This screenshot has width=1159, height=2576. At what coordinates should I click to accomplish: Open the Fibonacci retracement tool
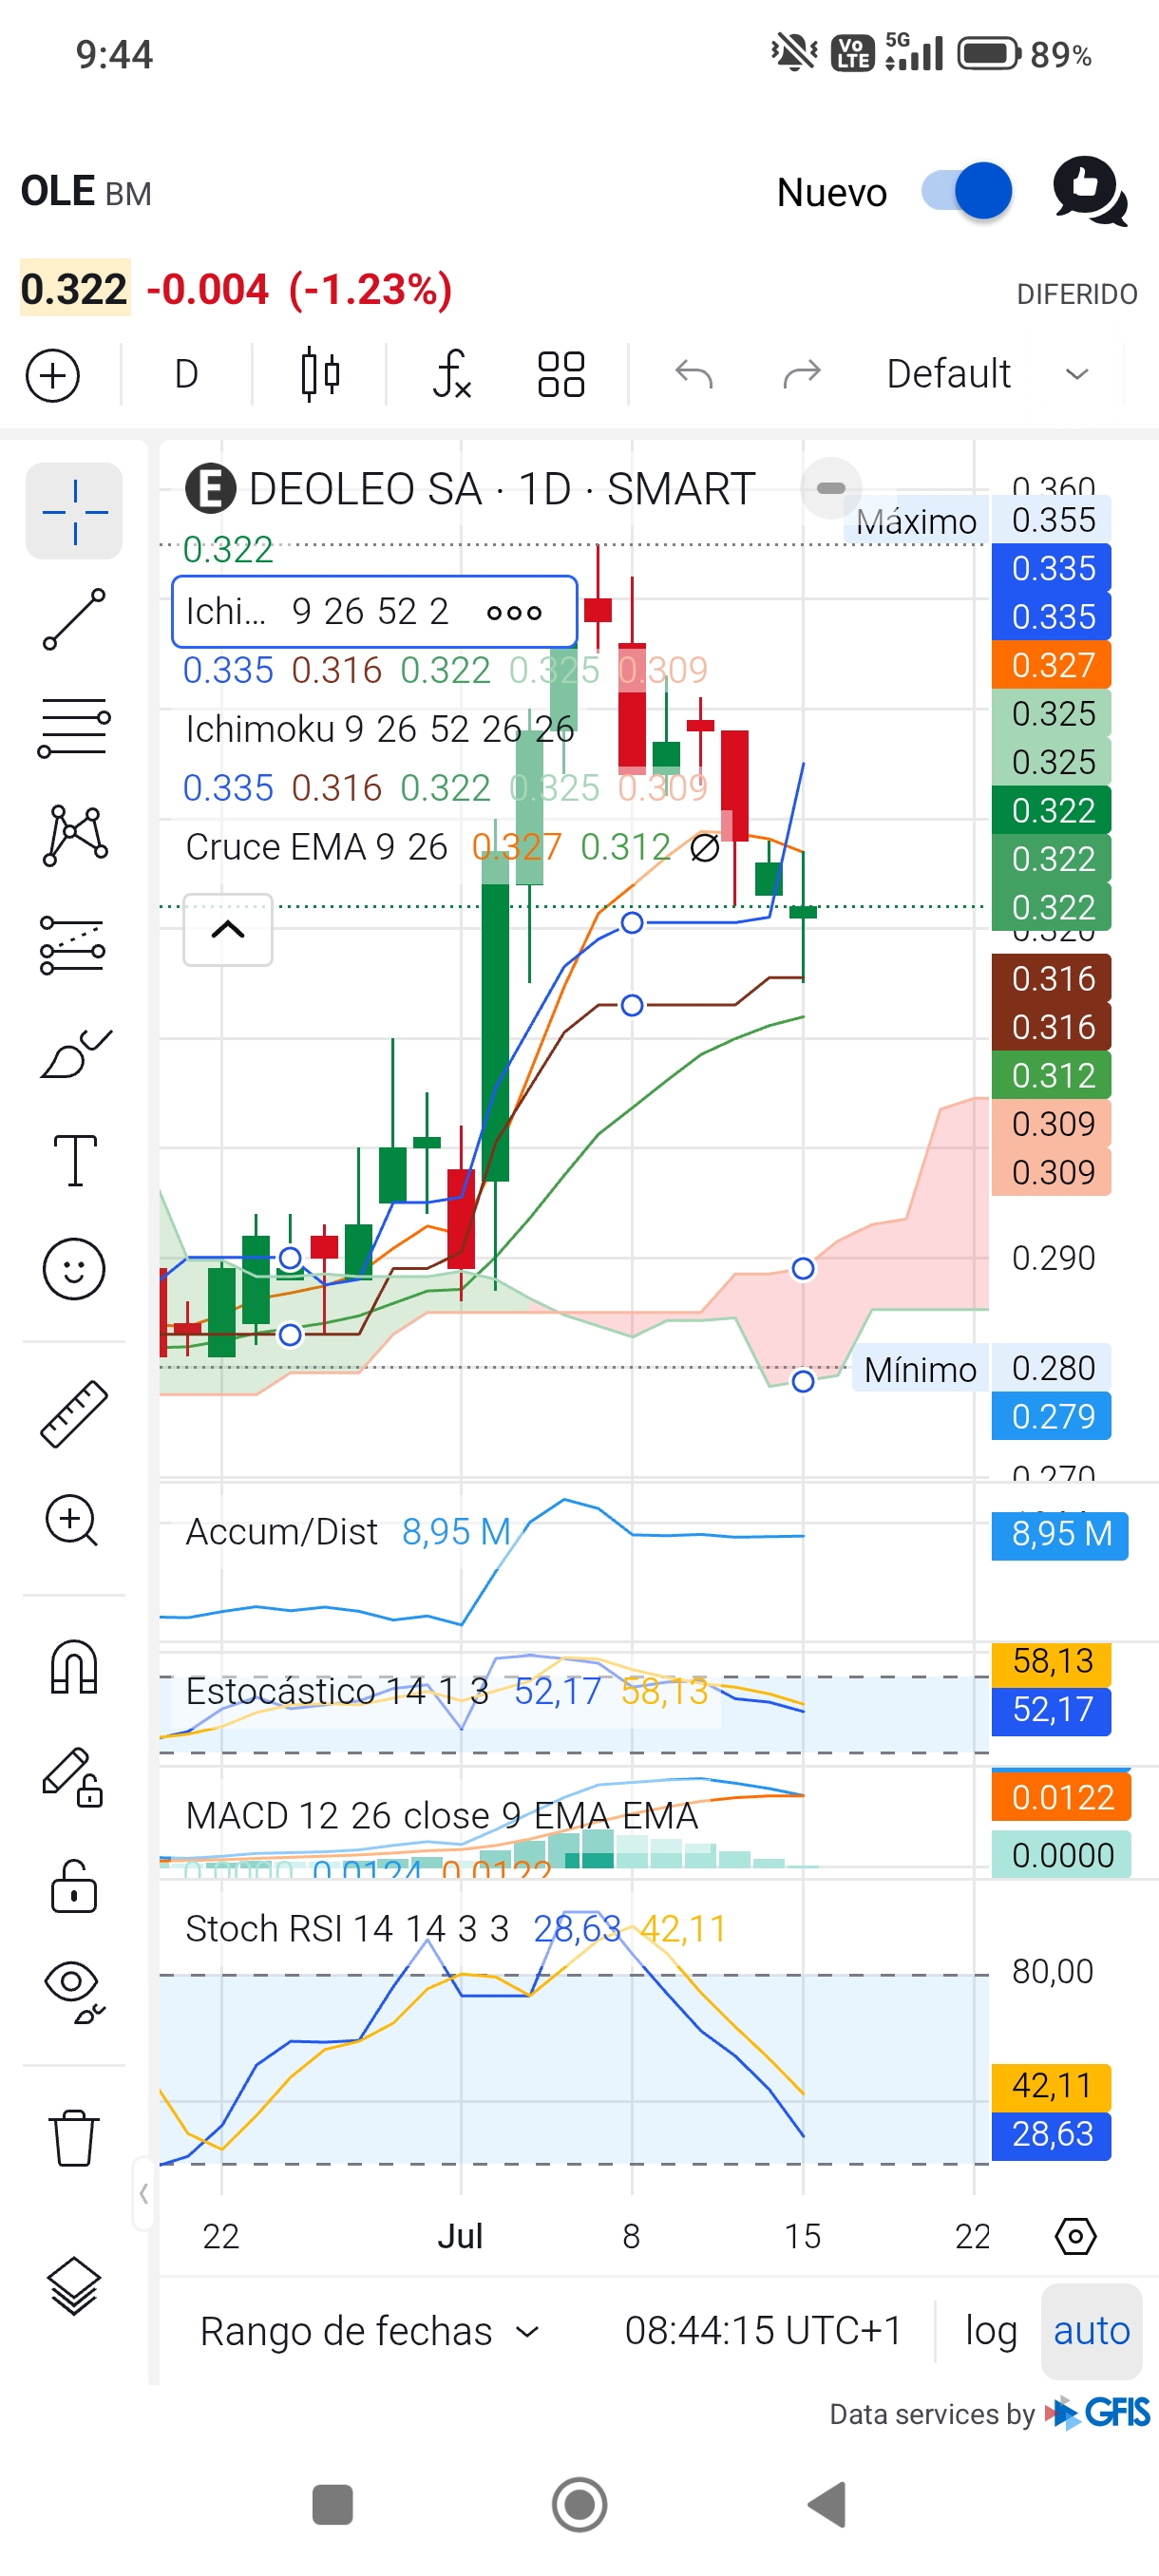[x=73, y=727]
